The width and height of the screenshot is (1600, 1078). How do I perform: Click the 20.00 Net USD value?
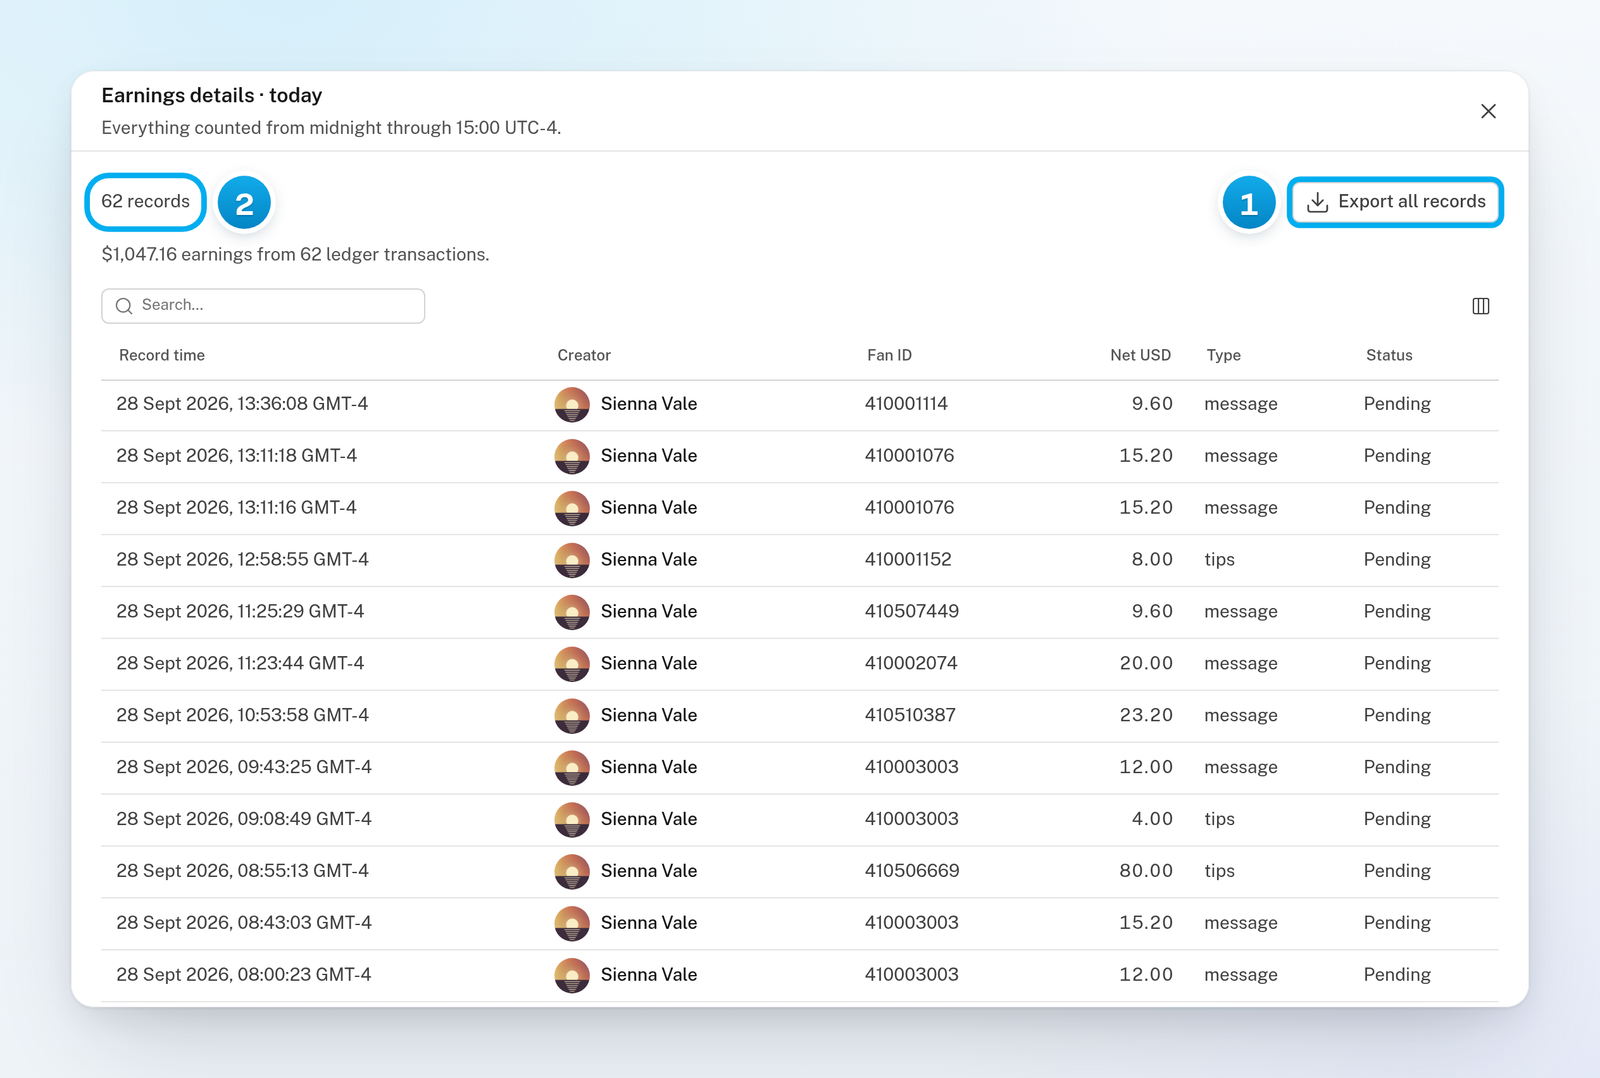click(1146, 664)
